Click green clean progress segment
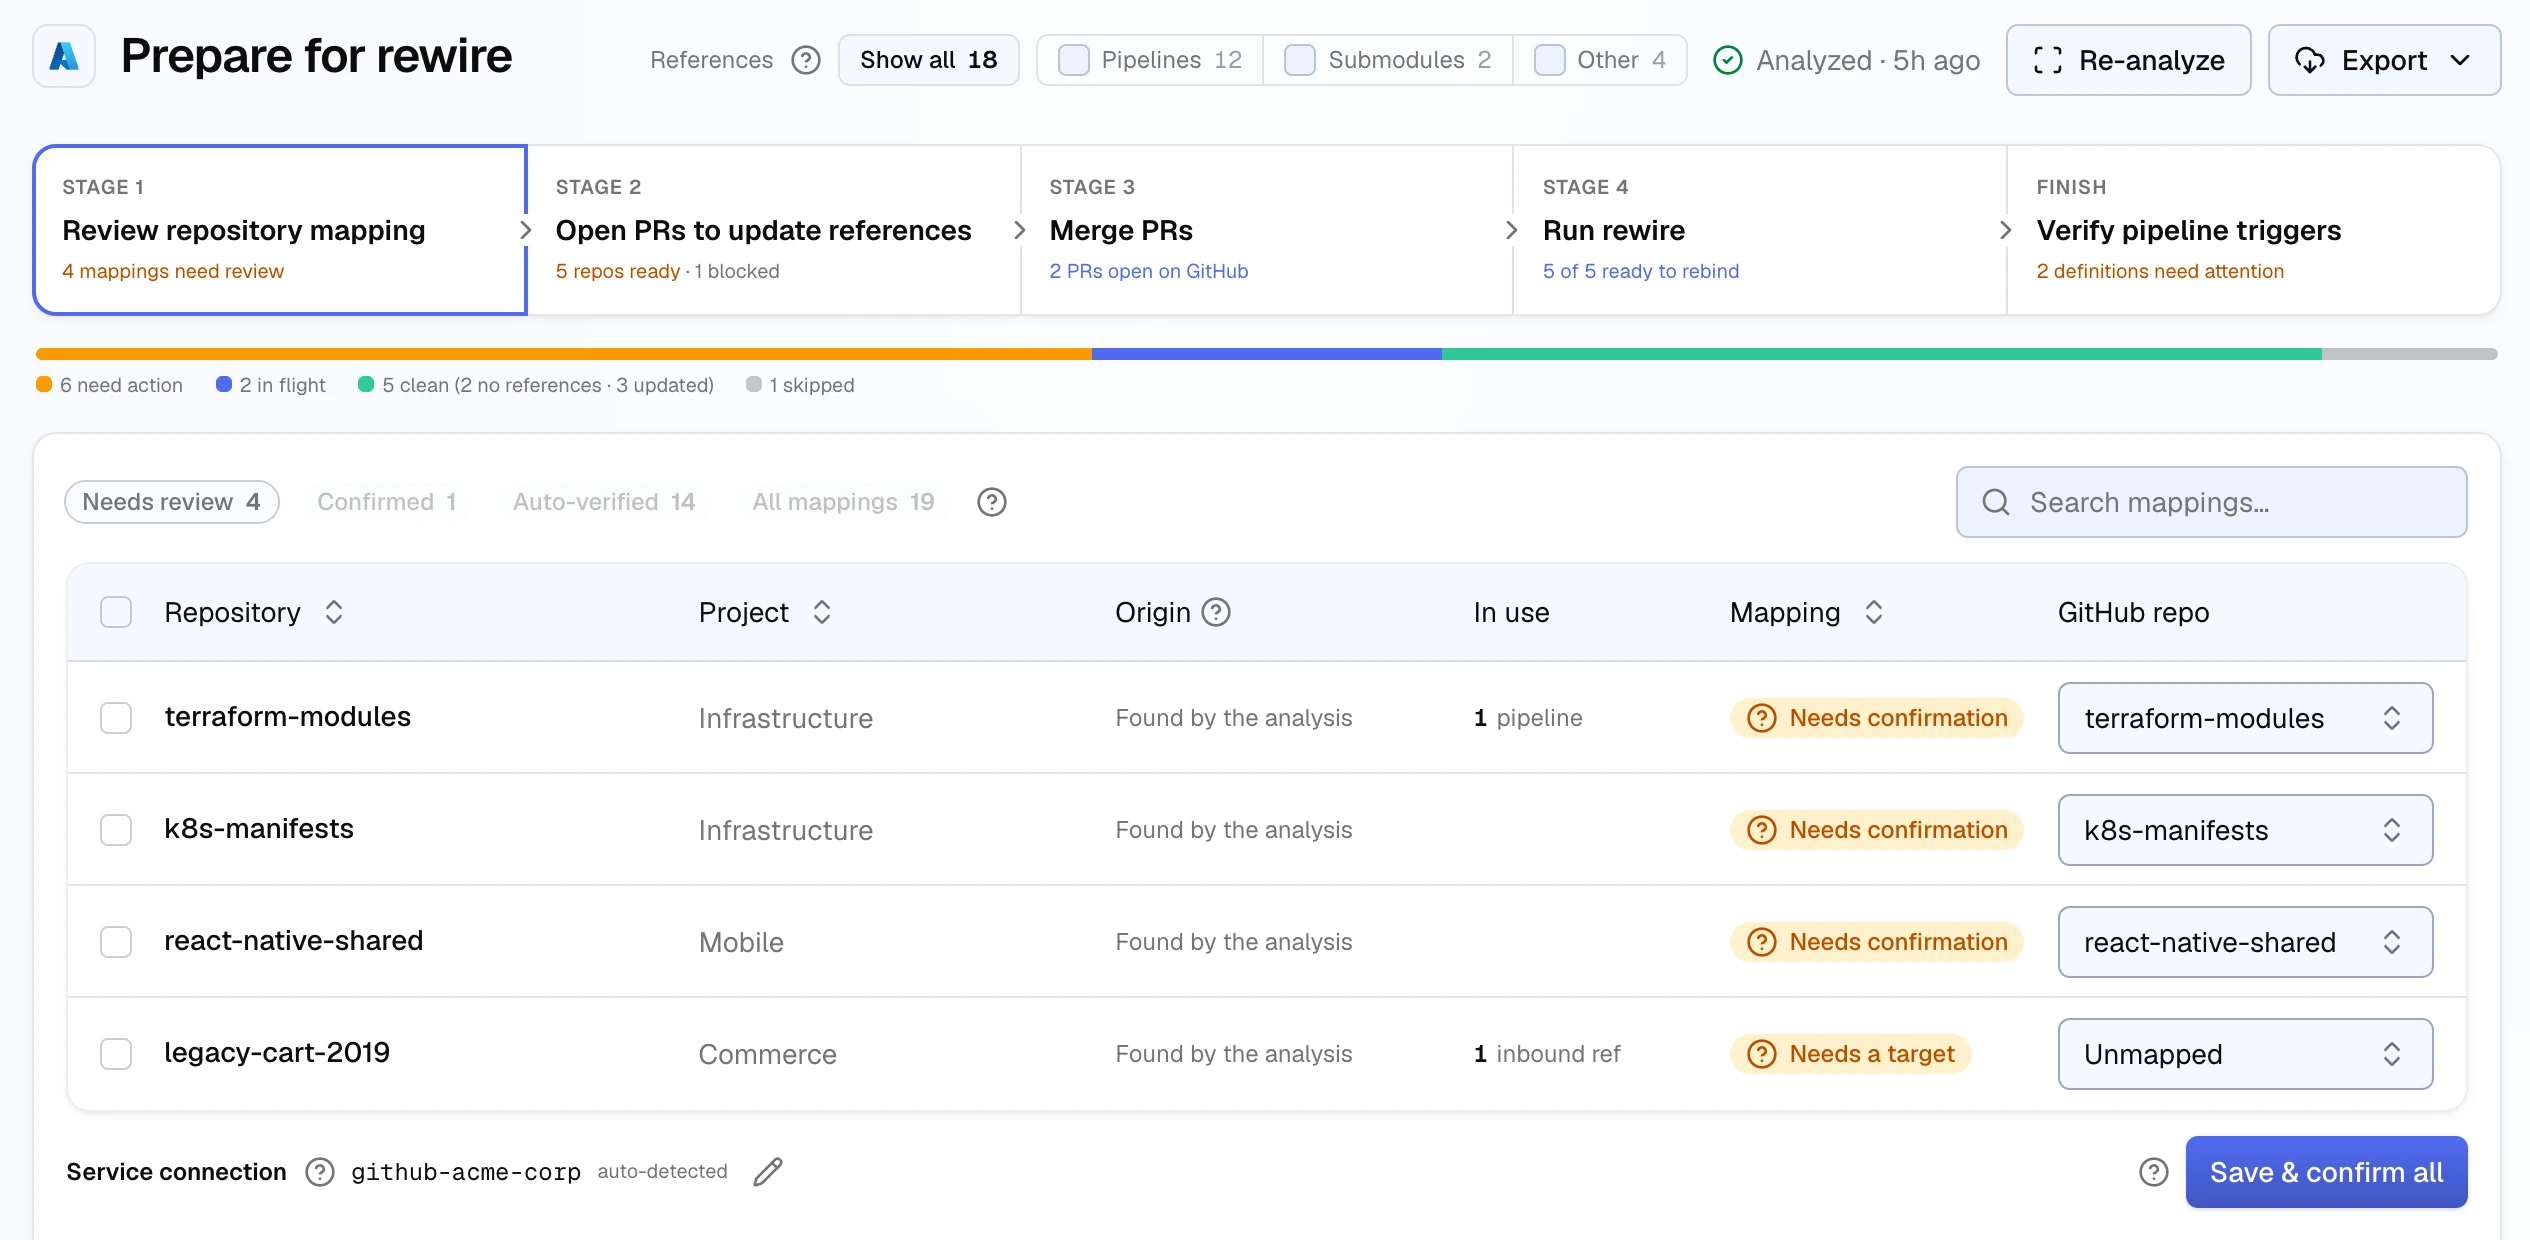The image size is (2530, 1240). tap(1882, 354)
